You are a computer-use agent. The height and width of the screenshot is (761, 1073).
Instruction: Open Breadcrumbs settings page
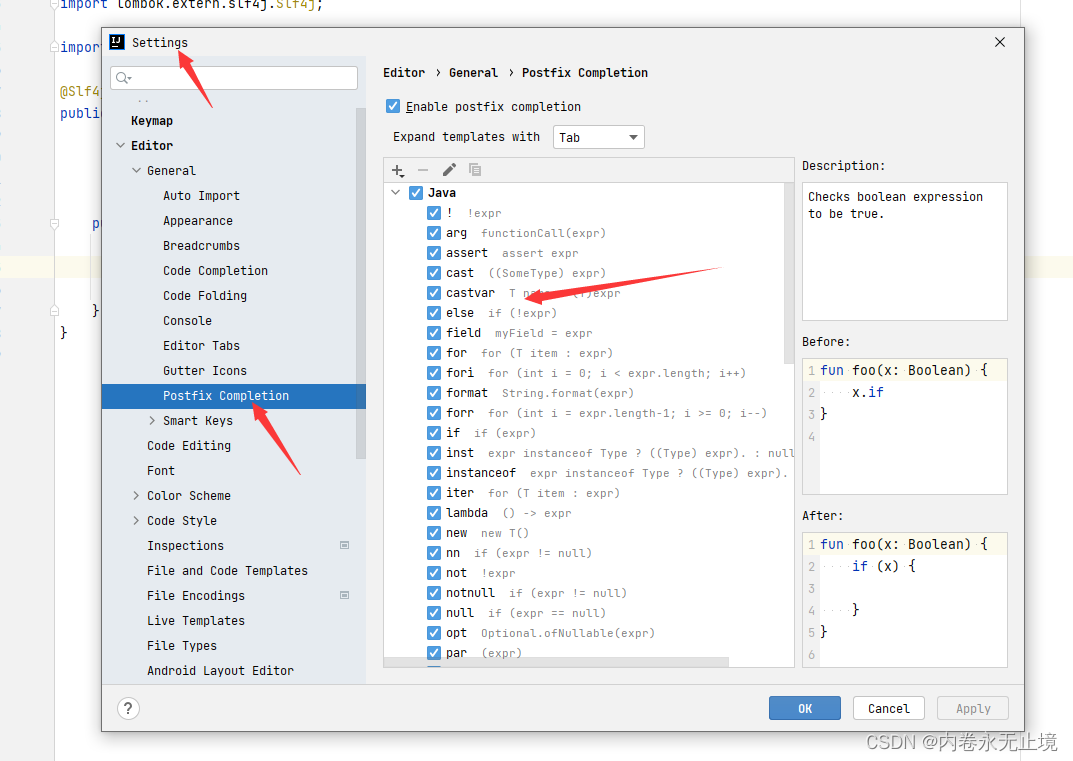pyautogui.click(x=201, y=246)
